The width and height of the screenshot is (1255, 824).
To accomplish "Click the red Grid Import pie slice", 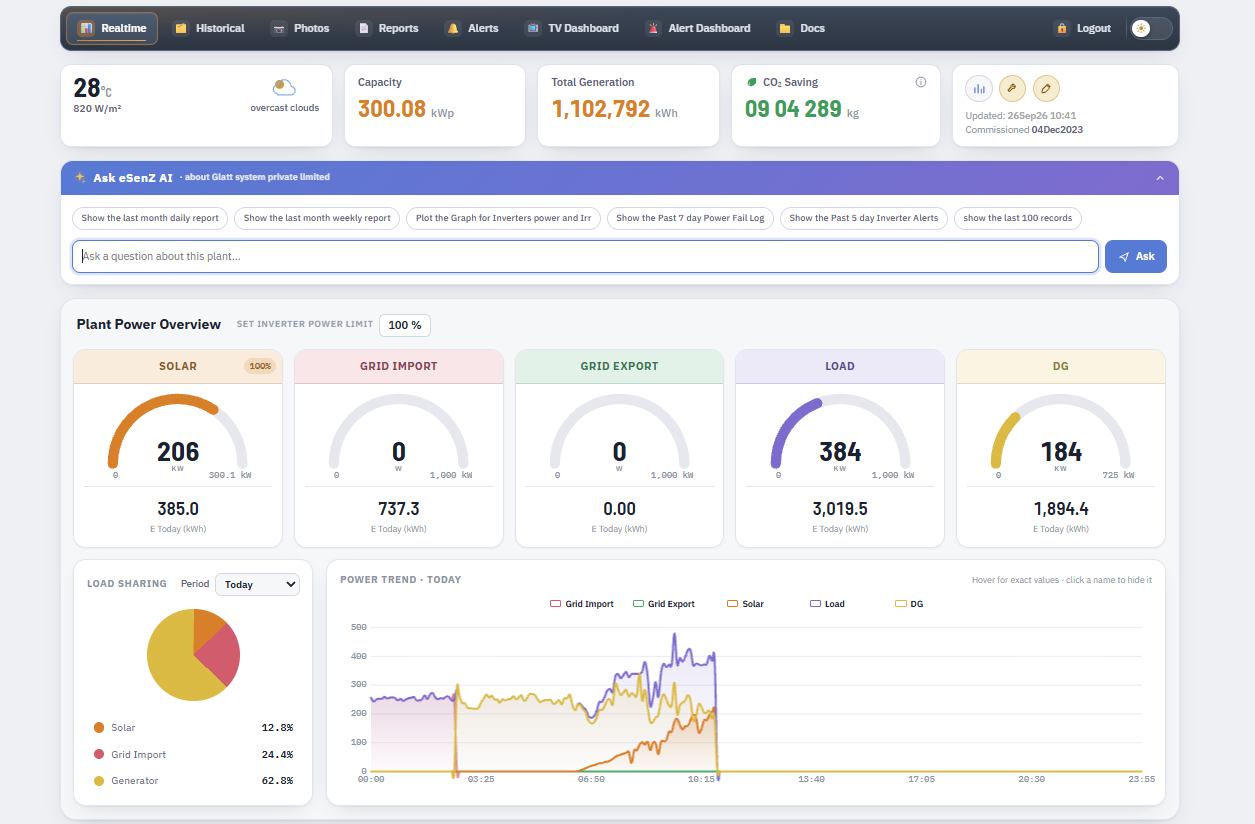I will click(222, 653).
